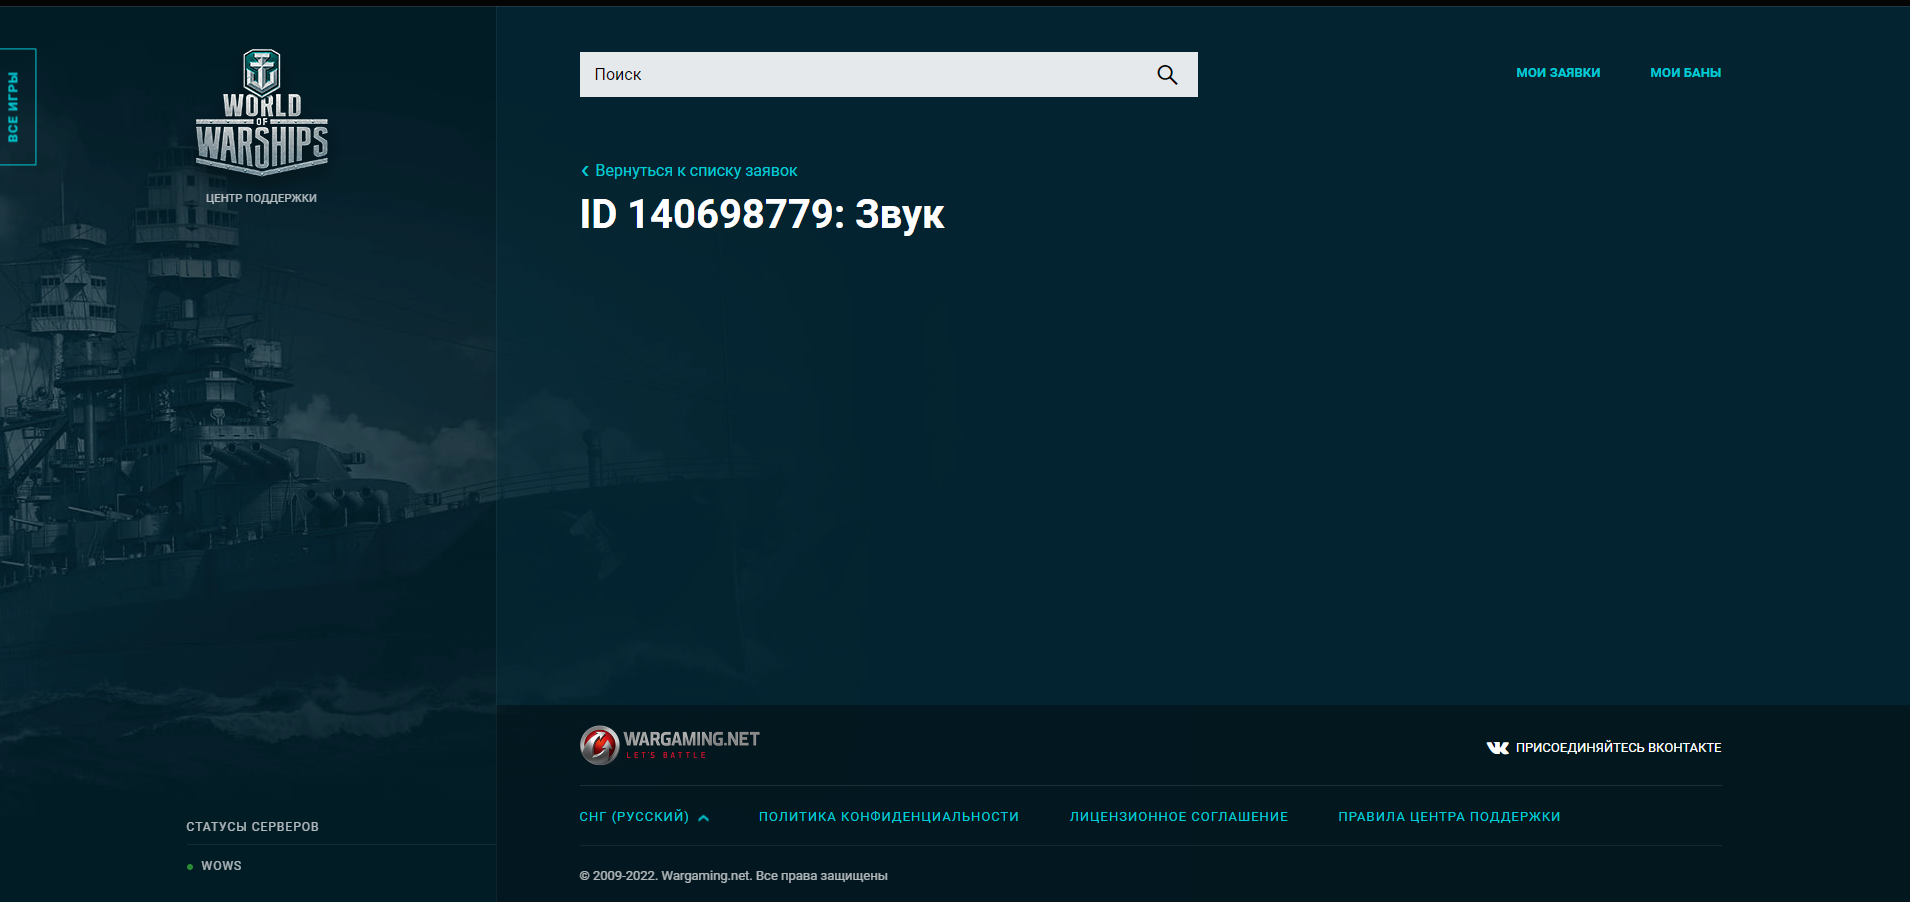Click the magnifying glass search icon

click(1167, 75)
